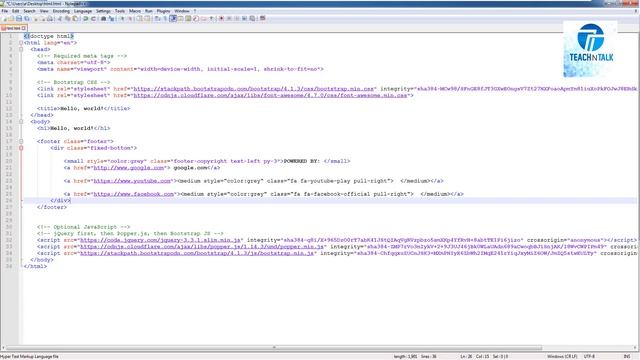
Task: Click the closing </footer> tag line
Action: pyautogui.click(x=51, y=207)
